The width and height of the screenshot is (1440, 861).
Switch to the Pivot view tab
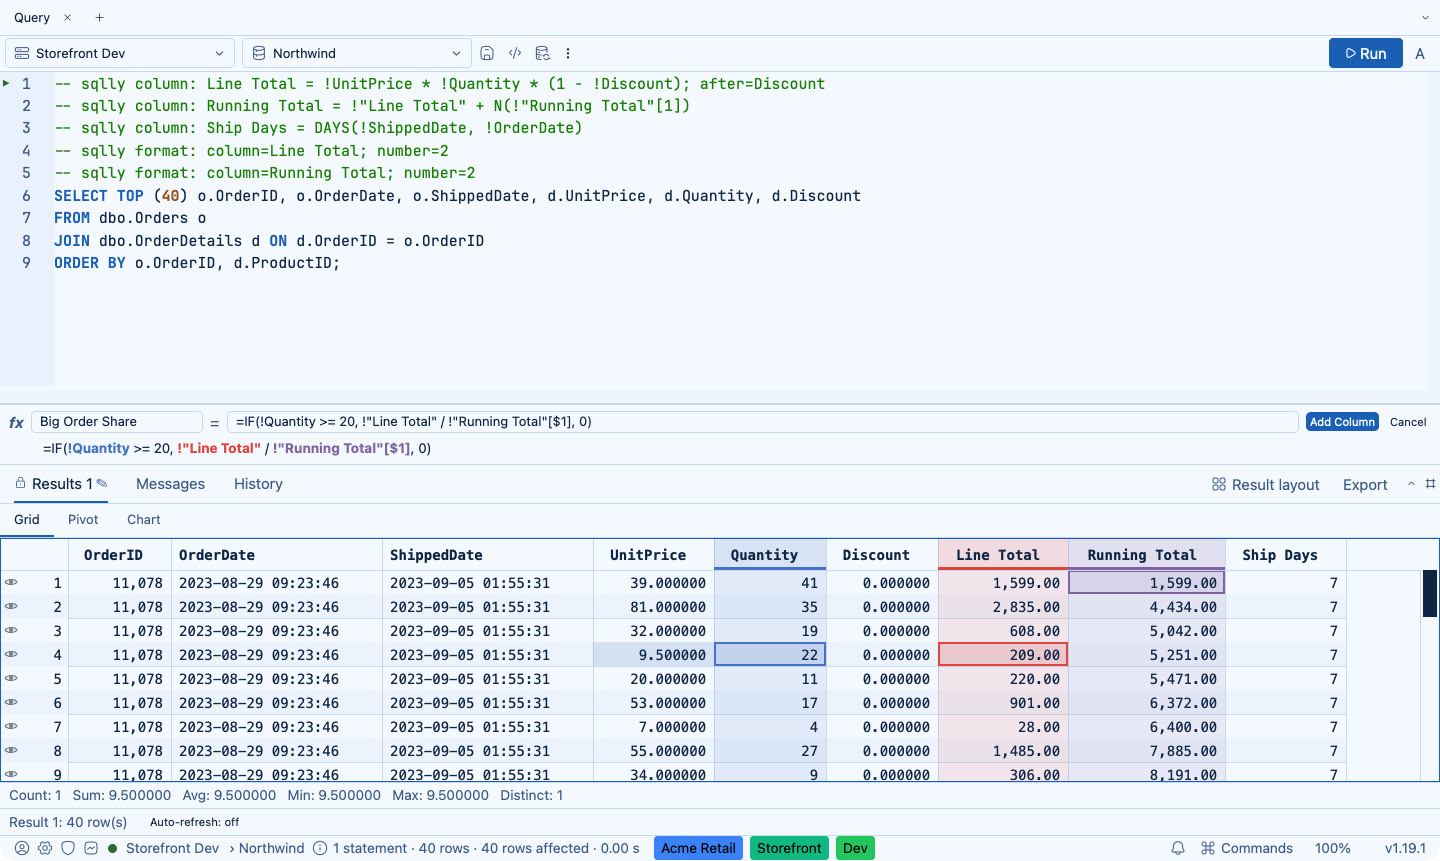(83, 520)
